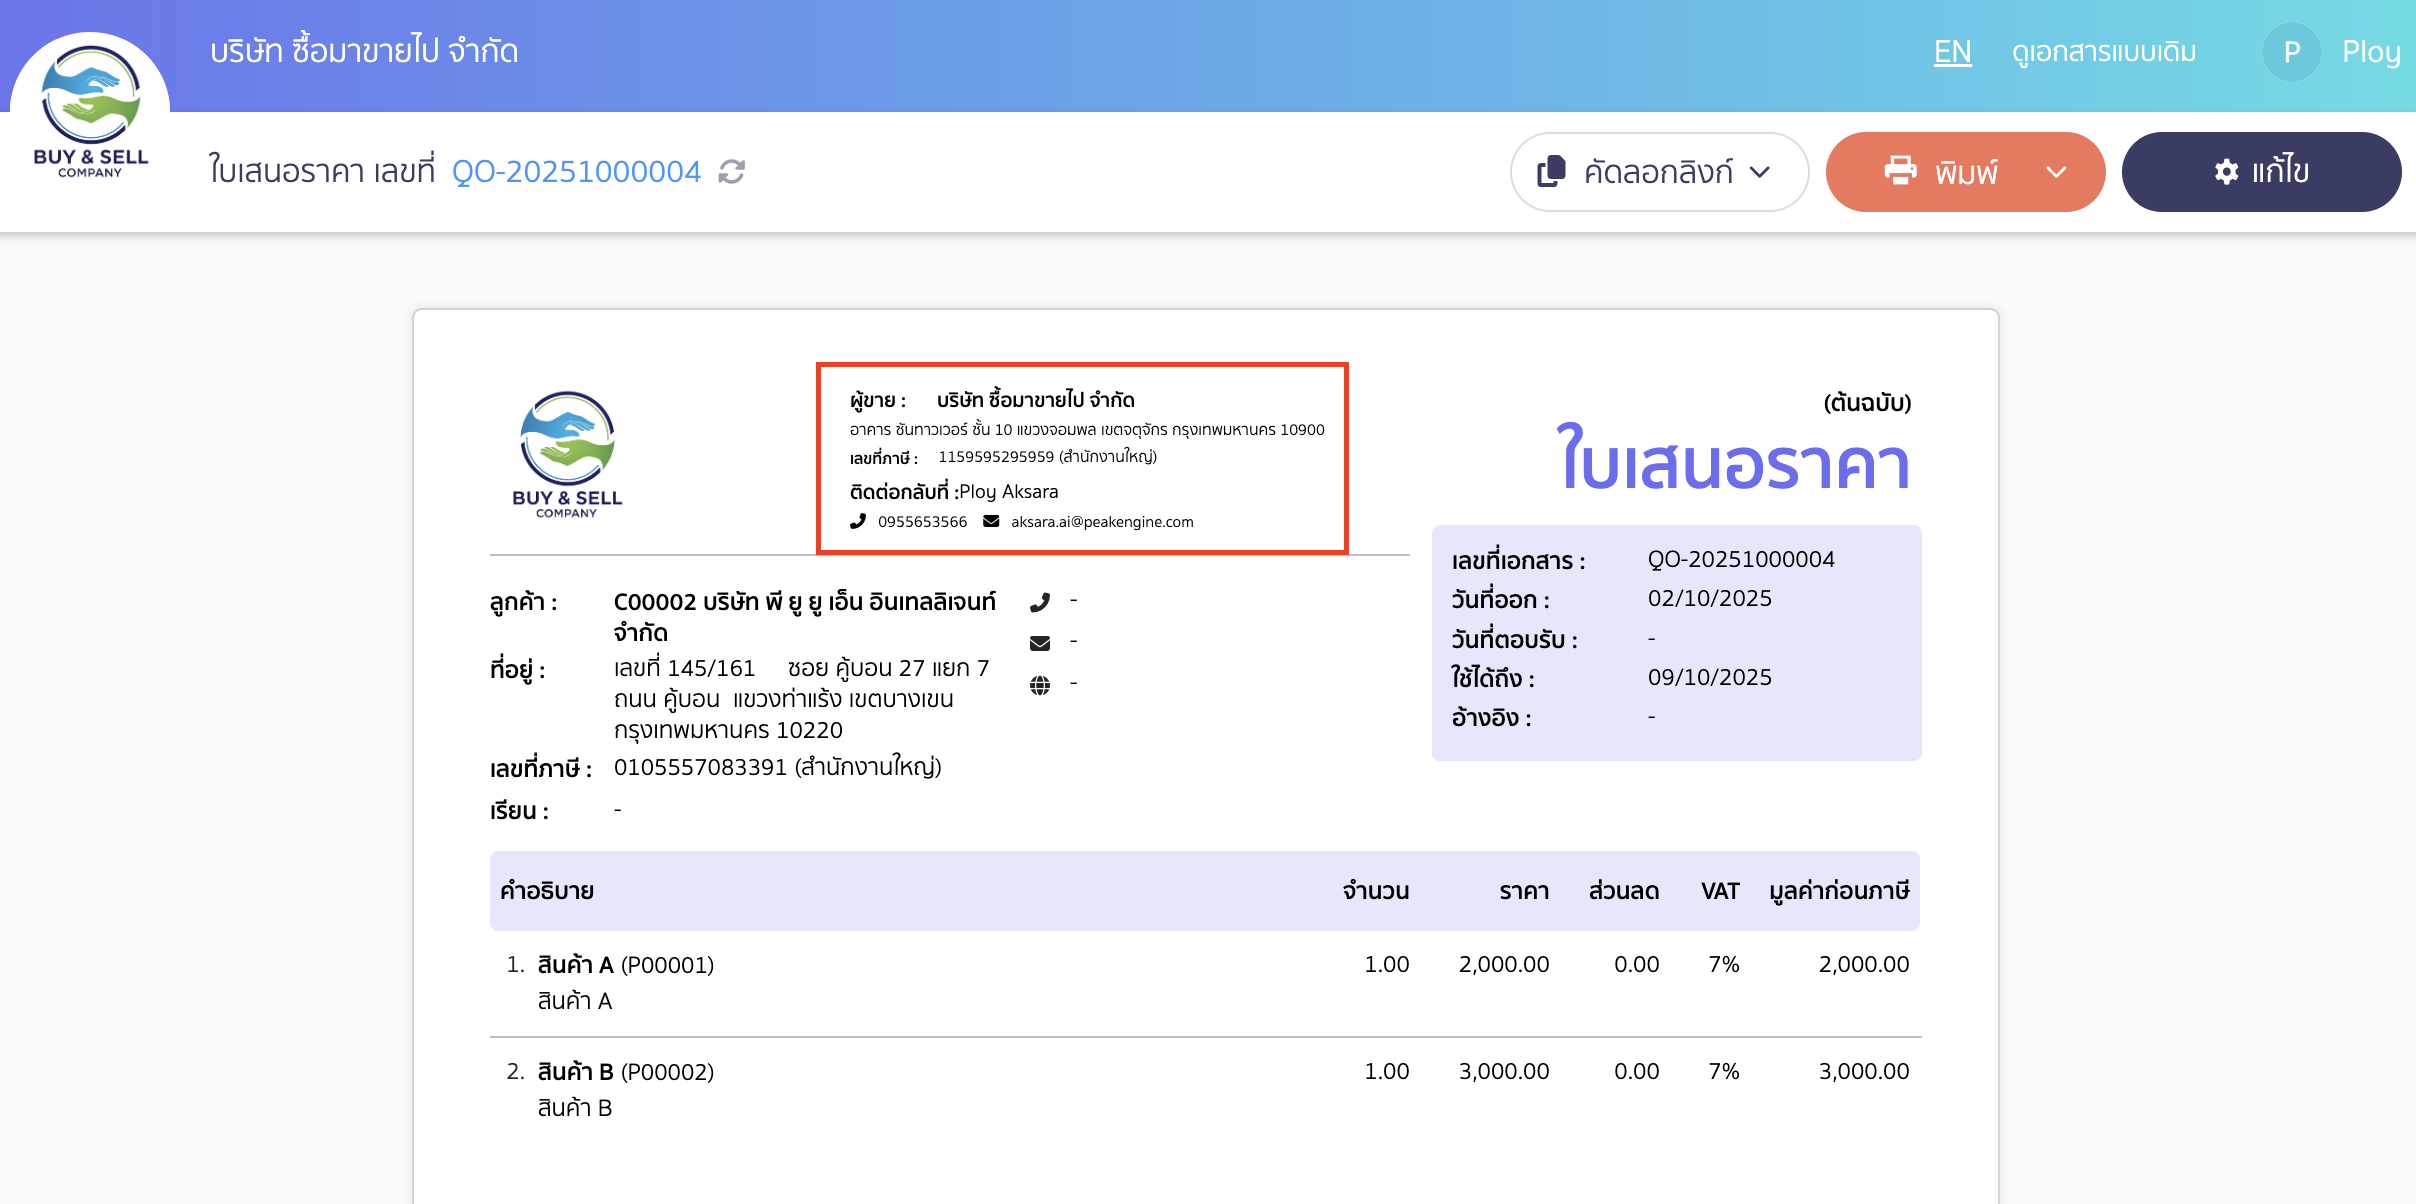This screenshot has height=1204, width=2416.
Task: Click the copy icon on the คัดลอกลิงก์ button
Action: pos(1552,171)
